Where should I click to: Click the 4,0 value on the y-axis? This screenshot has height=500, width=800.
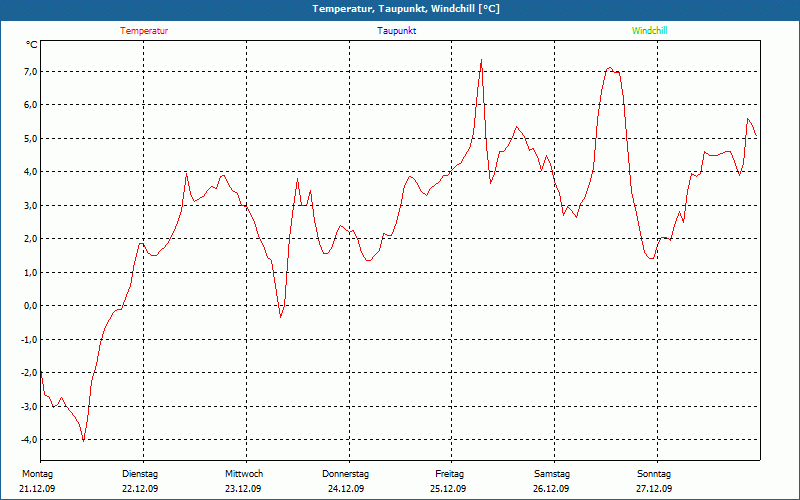(x=30, y=171)
